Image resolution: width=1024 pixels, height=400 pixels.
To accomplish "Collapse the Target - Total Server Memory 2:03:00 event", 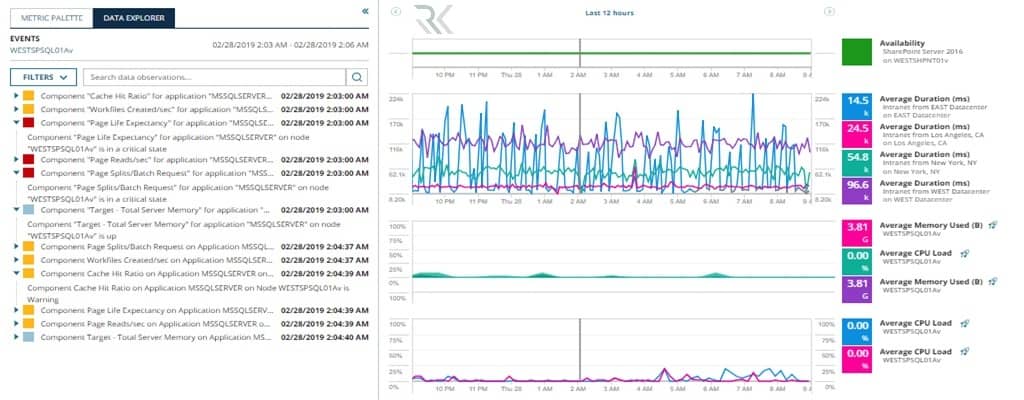I will click(x=15, y=211).
